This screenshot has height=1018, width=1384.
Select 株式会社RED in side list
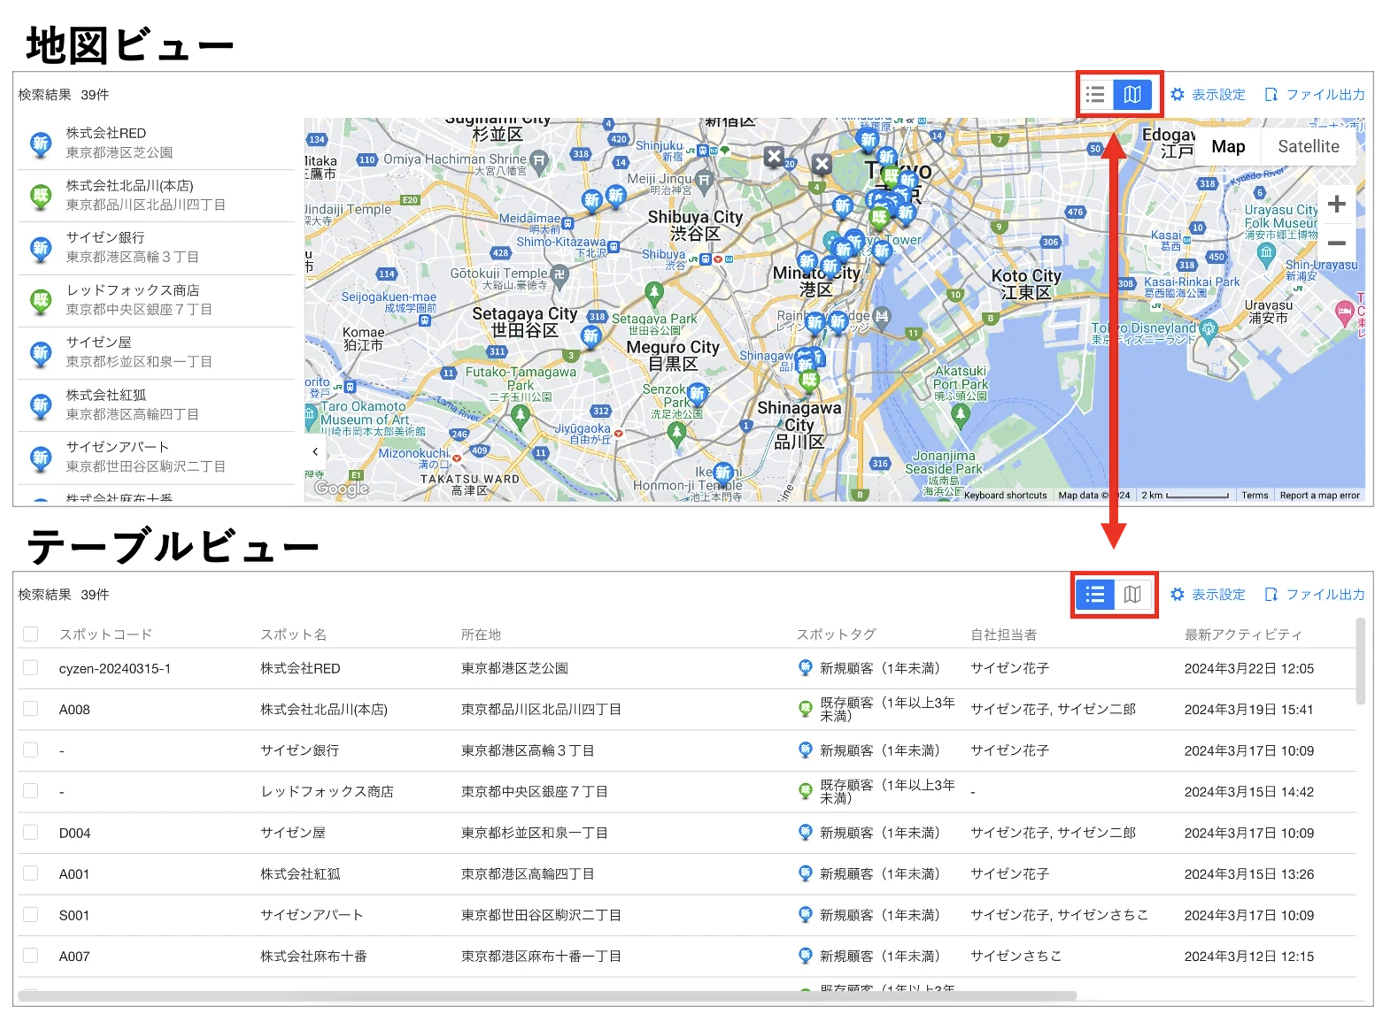pos(156,143)
